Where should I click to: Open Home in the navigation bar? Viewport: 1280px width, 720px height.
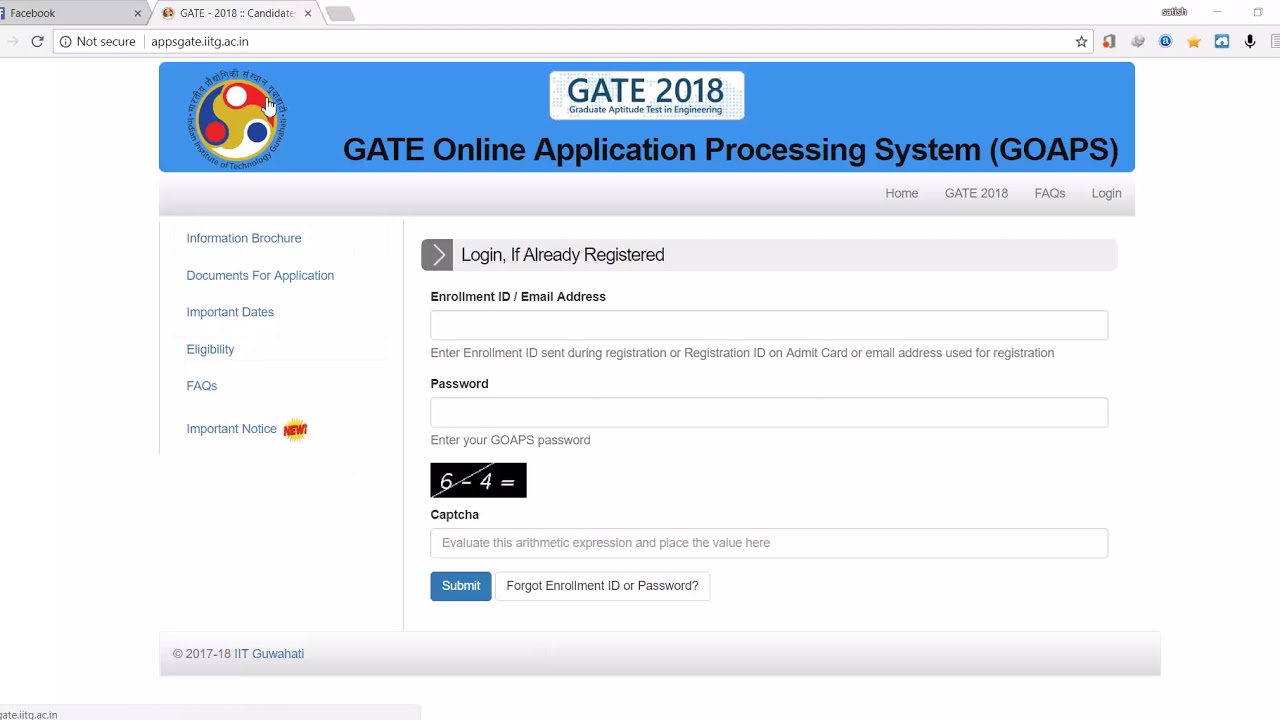point(901,193)
